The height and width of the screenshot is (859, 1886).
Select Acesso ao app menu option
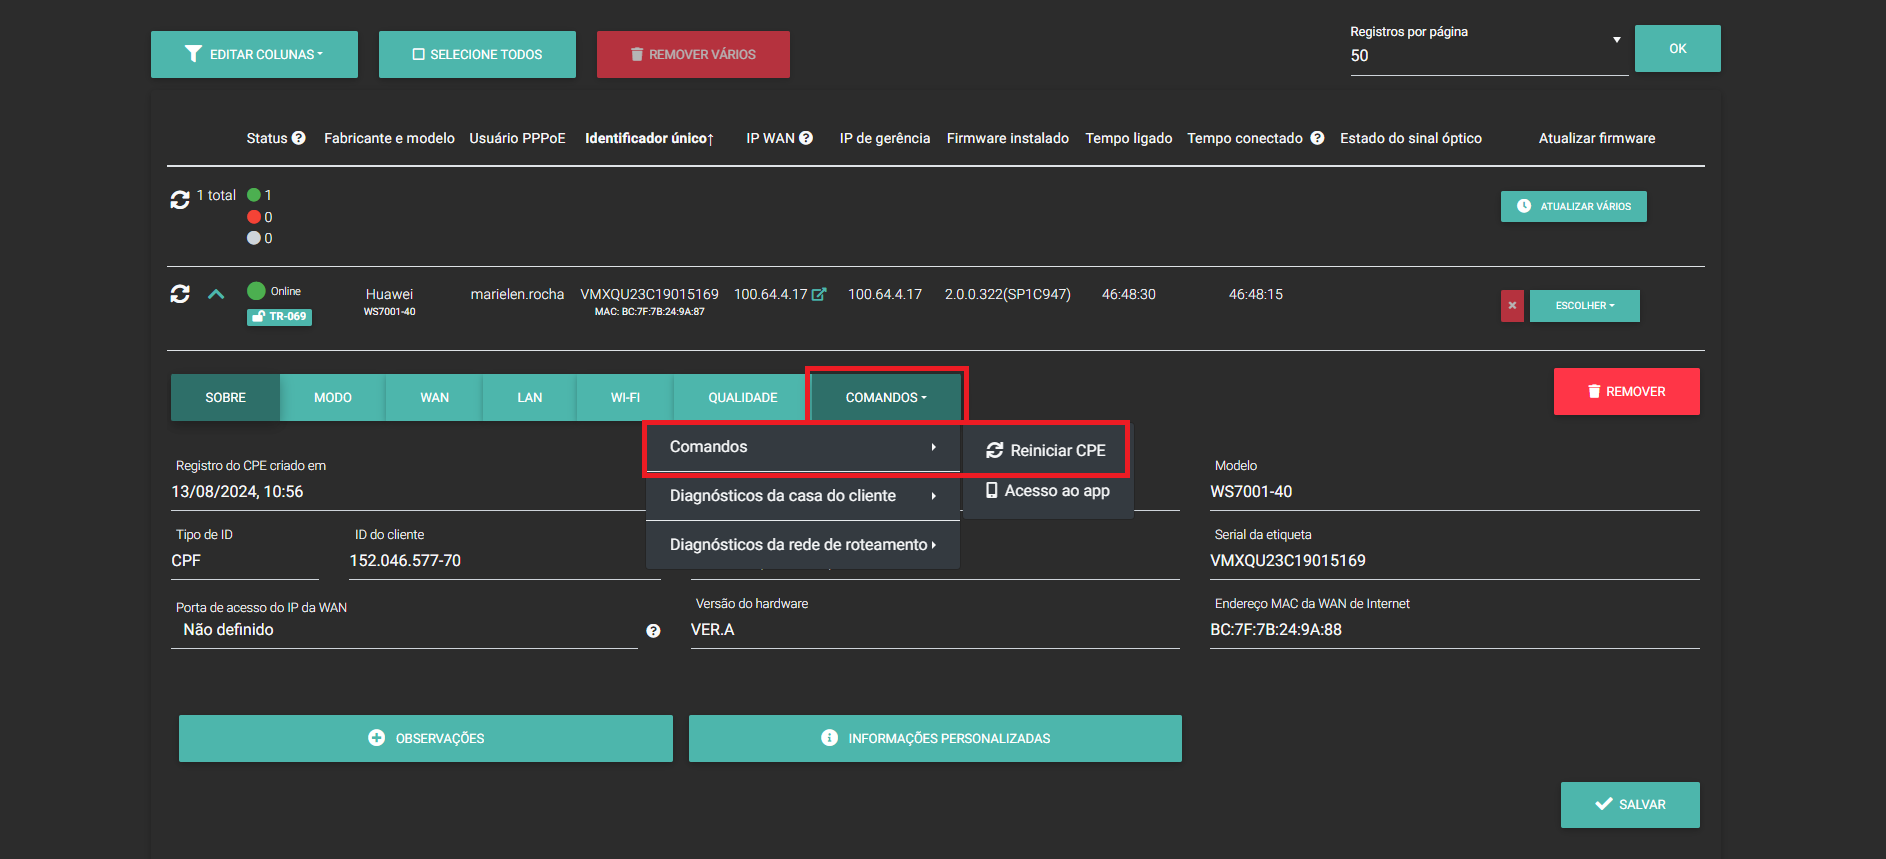(1047, 491)
